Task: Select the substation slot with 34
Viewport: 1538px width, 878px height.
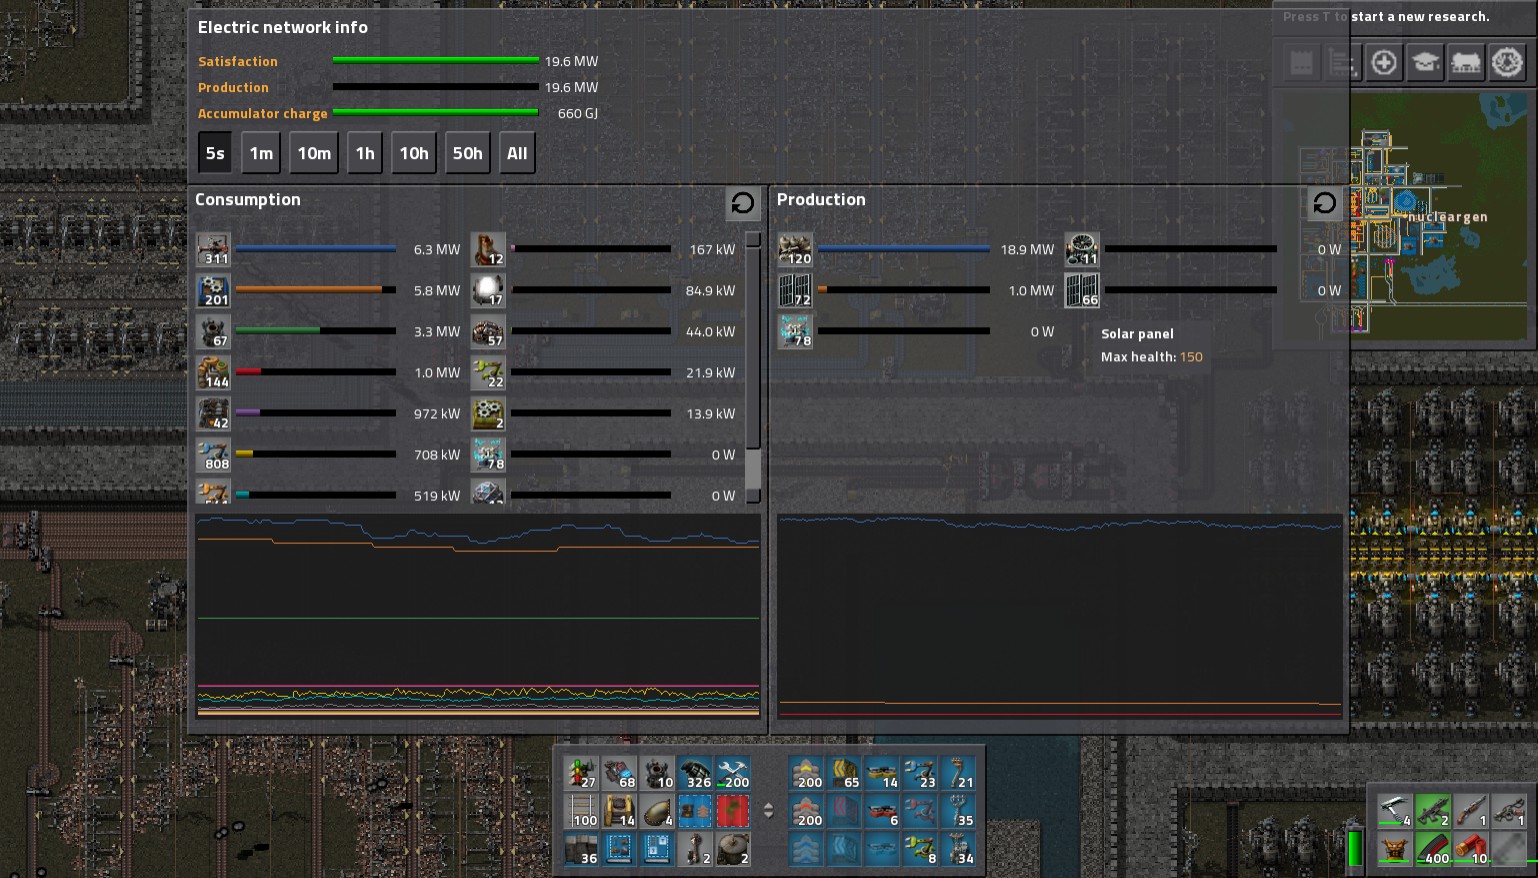Action: [958, 849]
